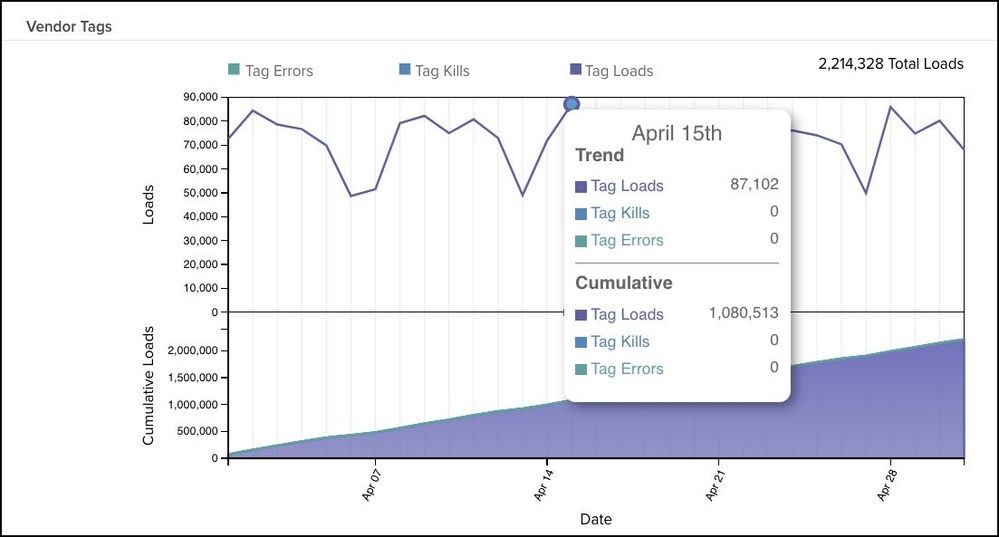Click the 87,102 Tag Loads value
The image size is (999, 537).
coord(754,185)
